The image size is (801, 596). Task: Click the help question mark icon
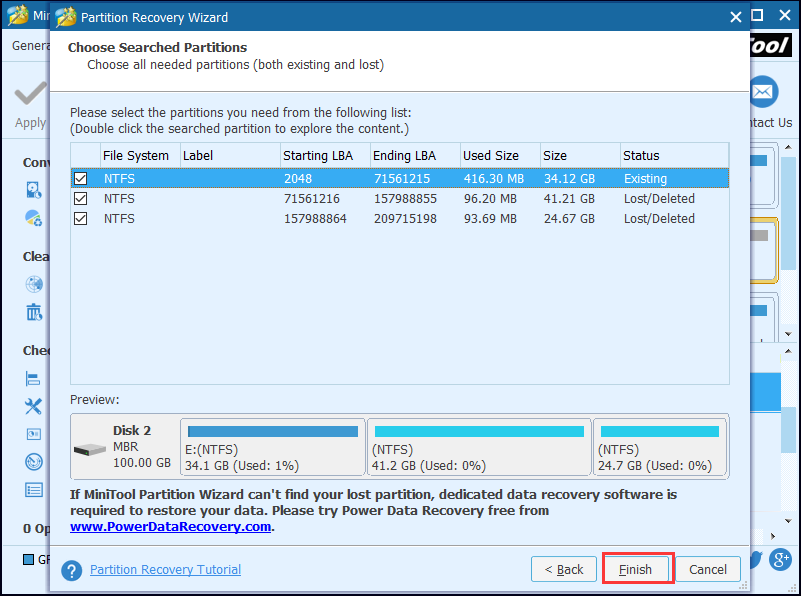click(x=72, y=570)
